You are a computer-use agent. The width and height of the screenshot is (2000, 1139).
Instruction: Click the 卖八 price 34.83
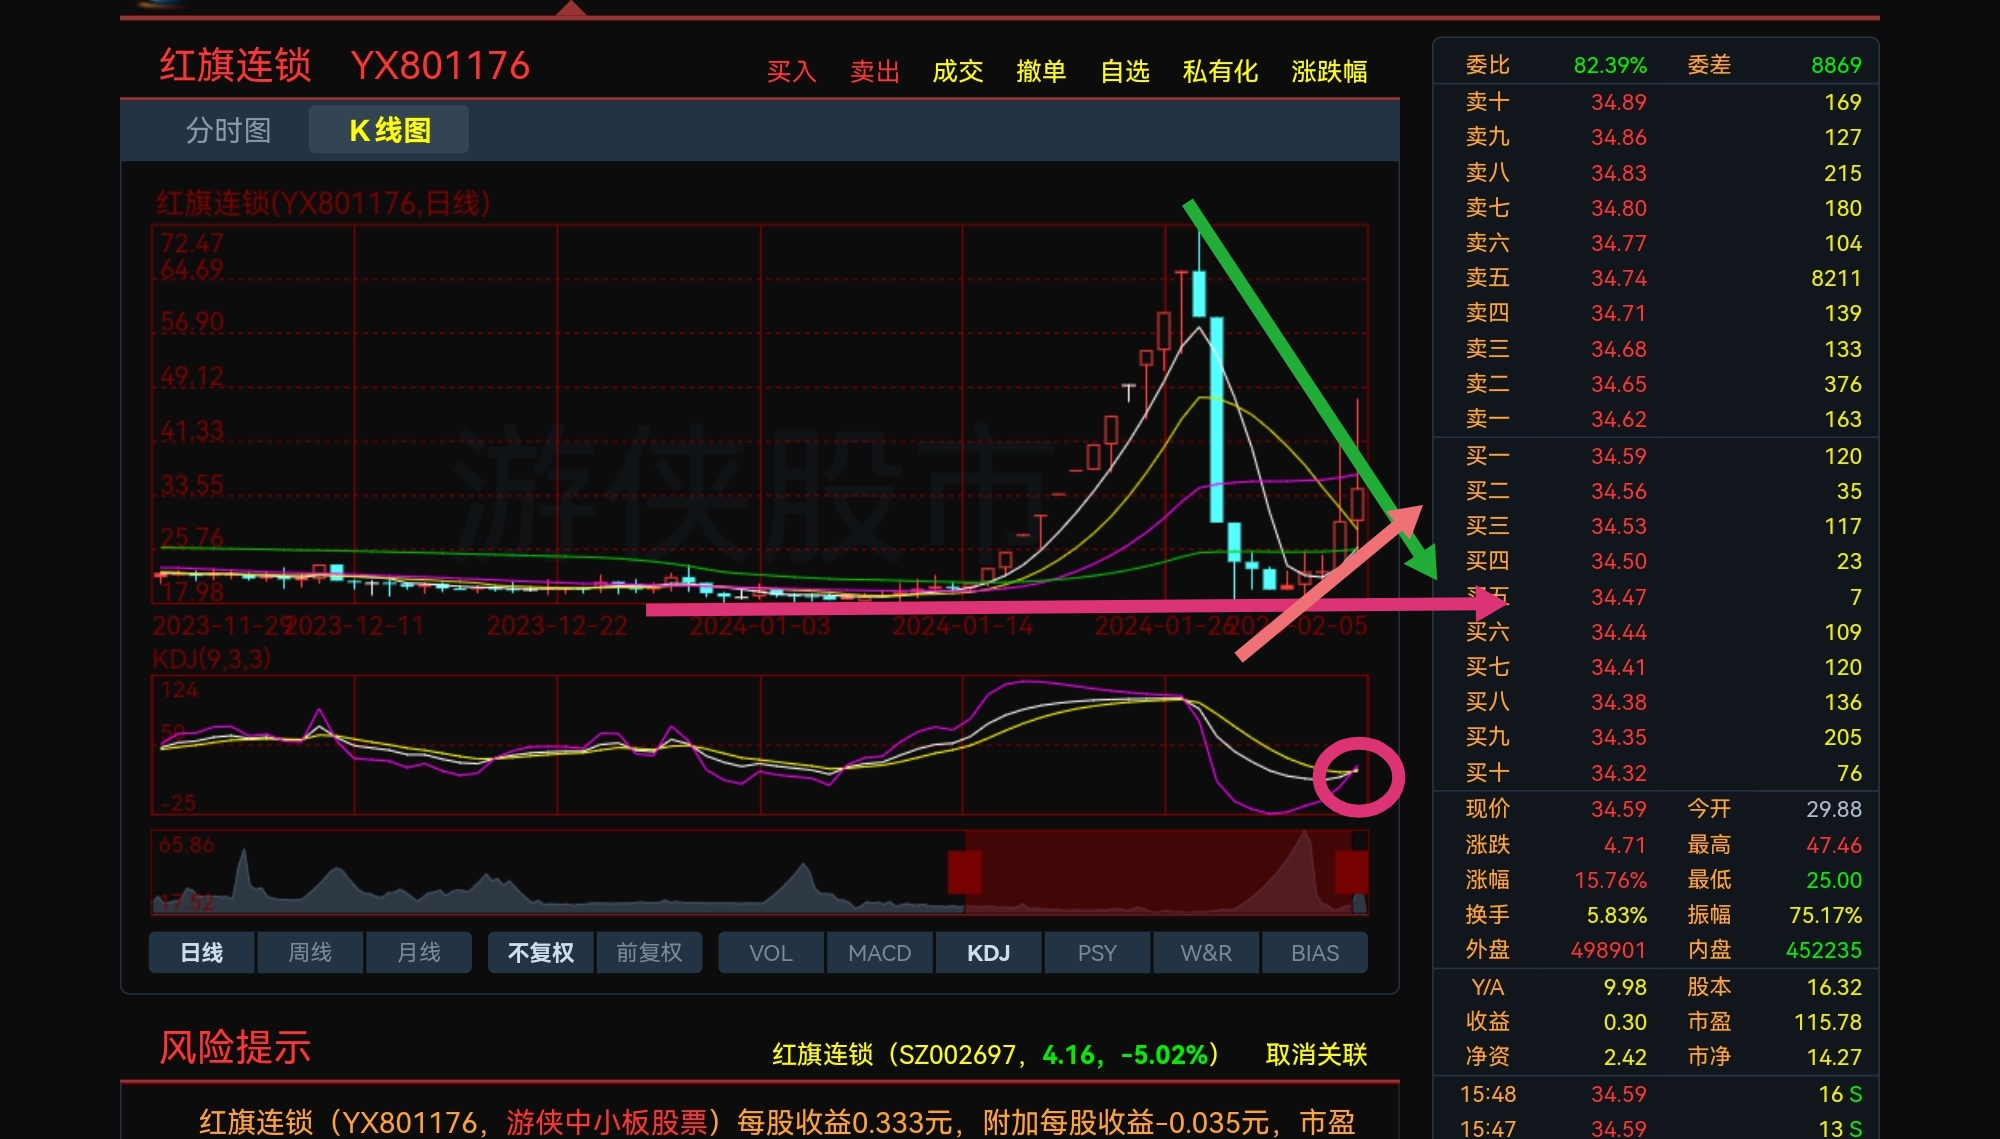coord(1618,173)
